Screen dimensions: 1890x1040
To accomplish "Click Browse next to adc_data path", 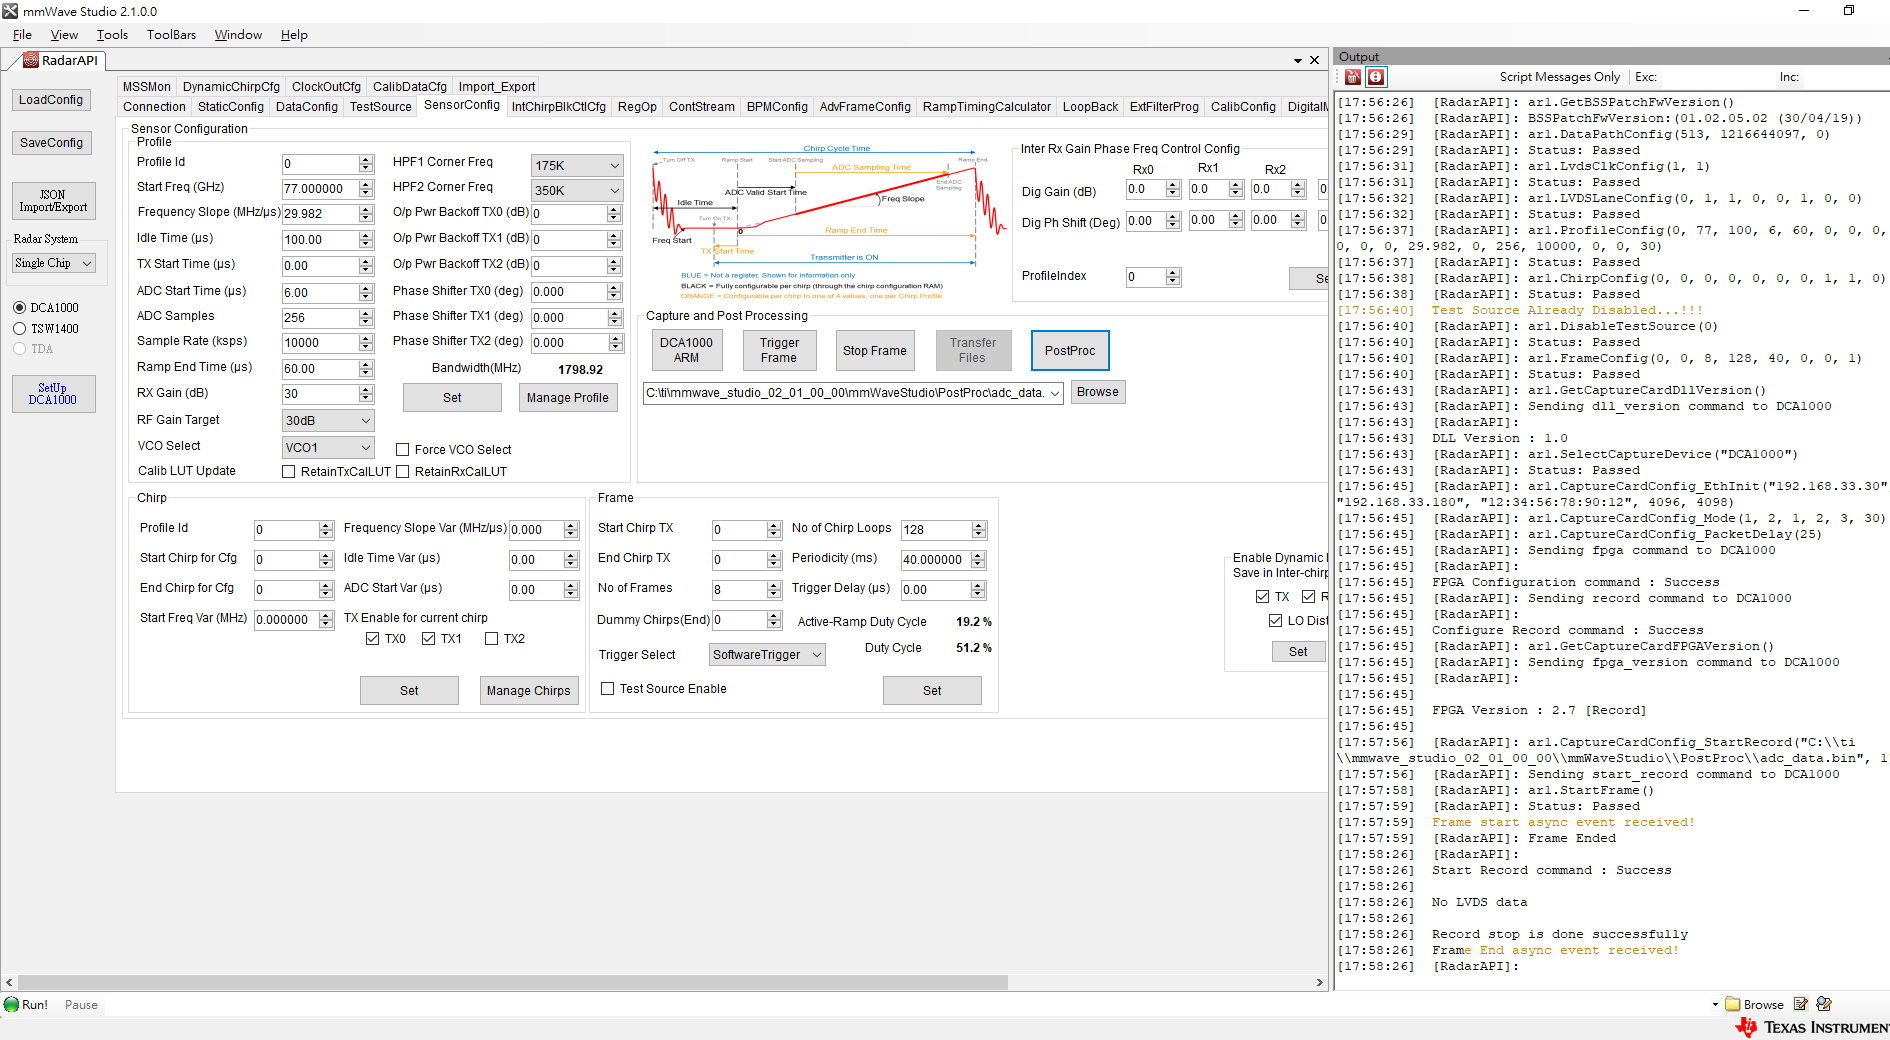I will [1098, 392].
